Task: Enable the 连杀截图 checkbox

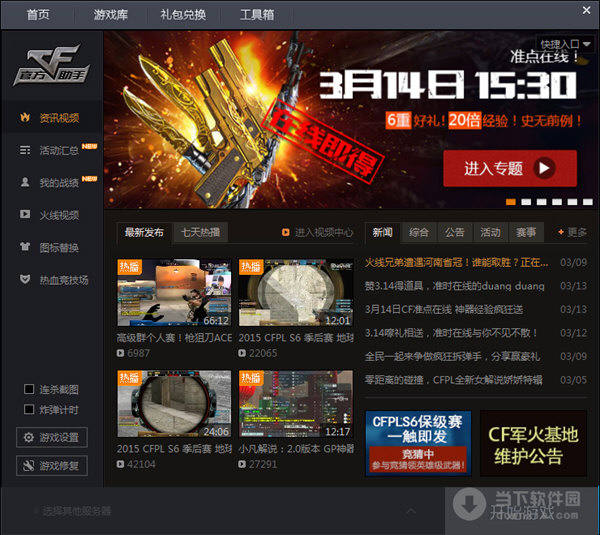Action: click(29, 389)
